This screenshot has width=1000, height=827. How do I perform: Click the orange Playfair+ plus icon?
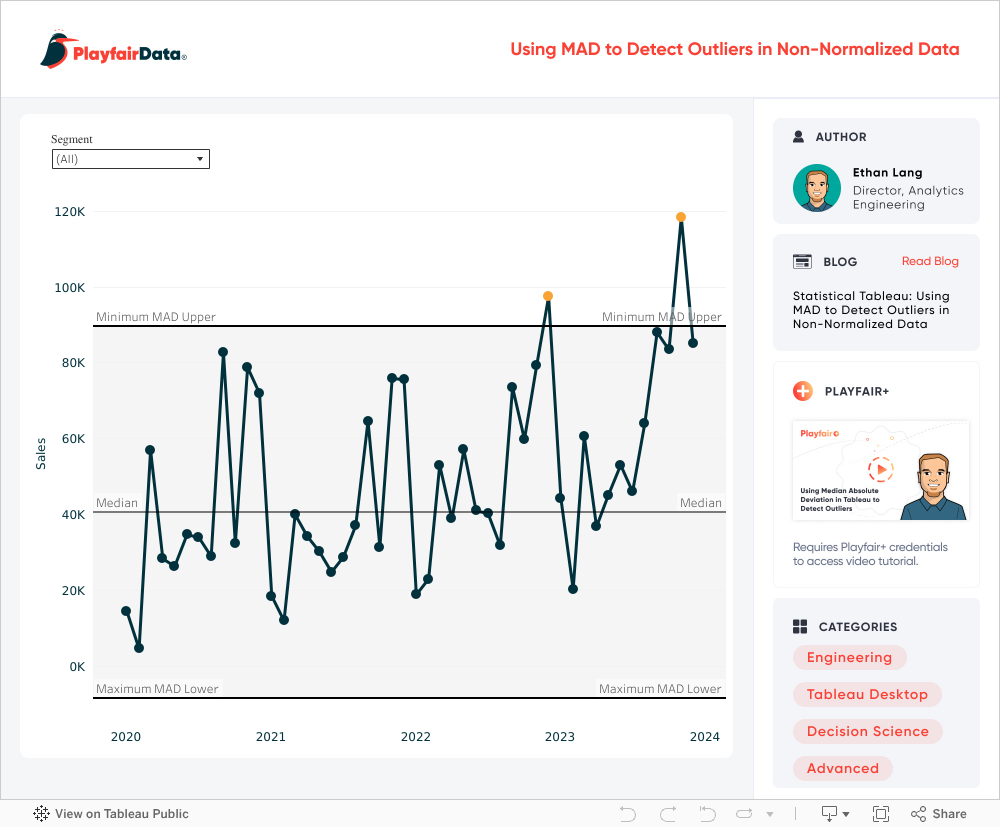click(802, 391)
